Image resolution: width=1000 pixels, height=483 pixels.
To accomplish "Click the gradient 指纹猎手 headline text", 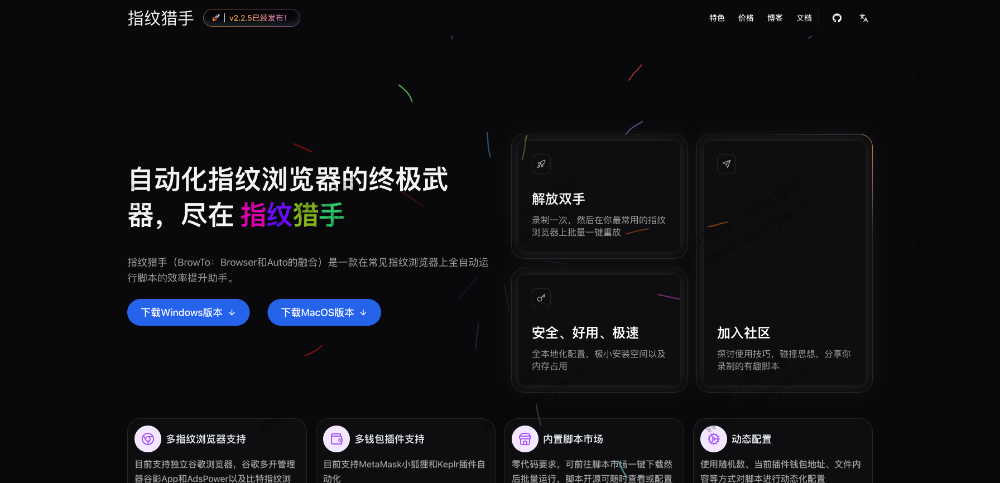I will [293, 216].
